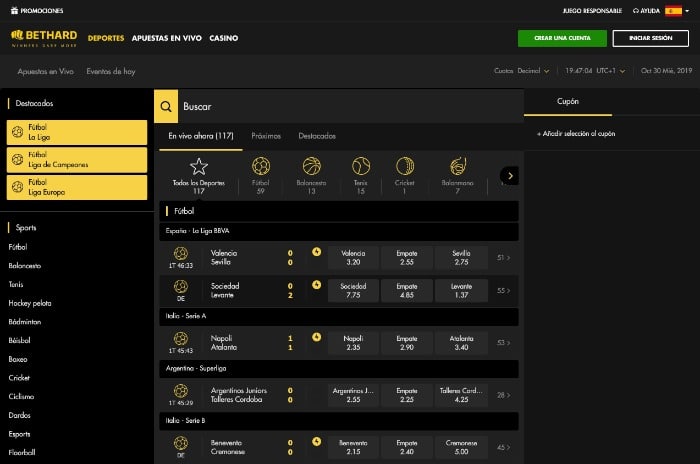The image size is (700, 464).
Task: Expand 28 more markets for Argentinos match
Action: click(x=504, y=395)
